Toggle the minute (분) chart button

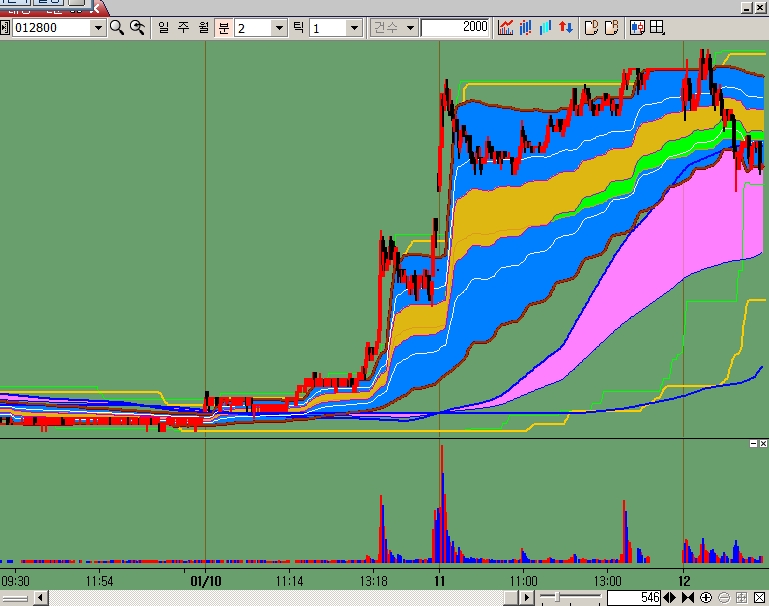[x=223, y=28]
